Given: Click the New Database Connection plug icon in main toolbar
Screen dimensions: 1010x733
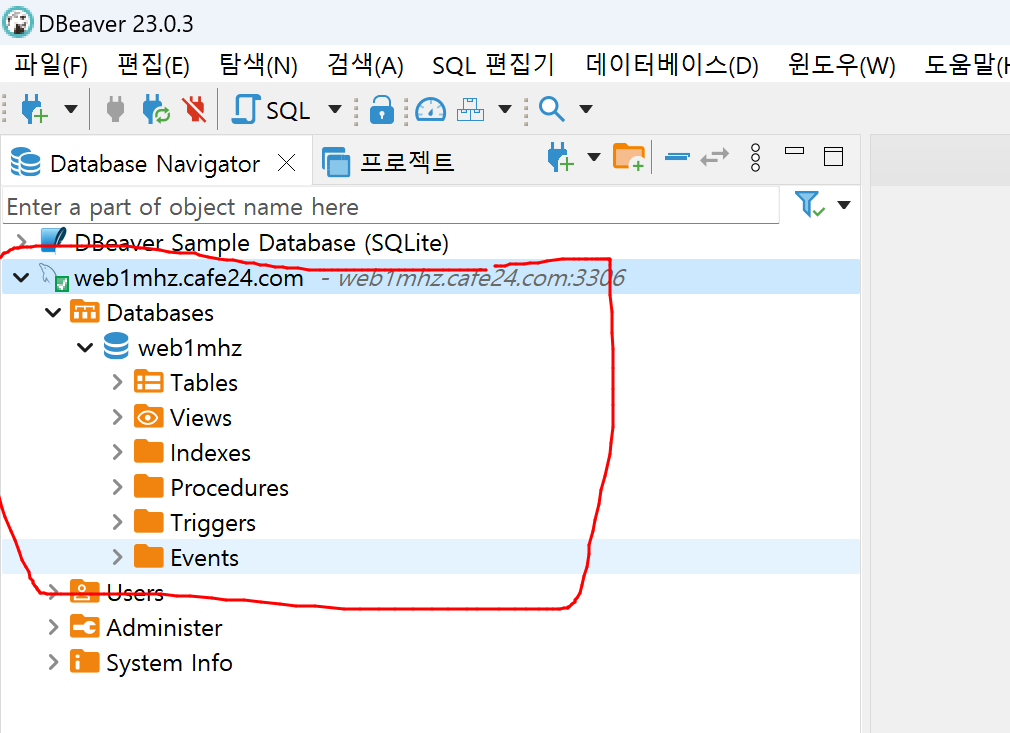Looking at the screenshot, I should (34, 109).
